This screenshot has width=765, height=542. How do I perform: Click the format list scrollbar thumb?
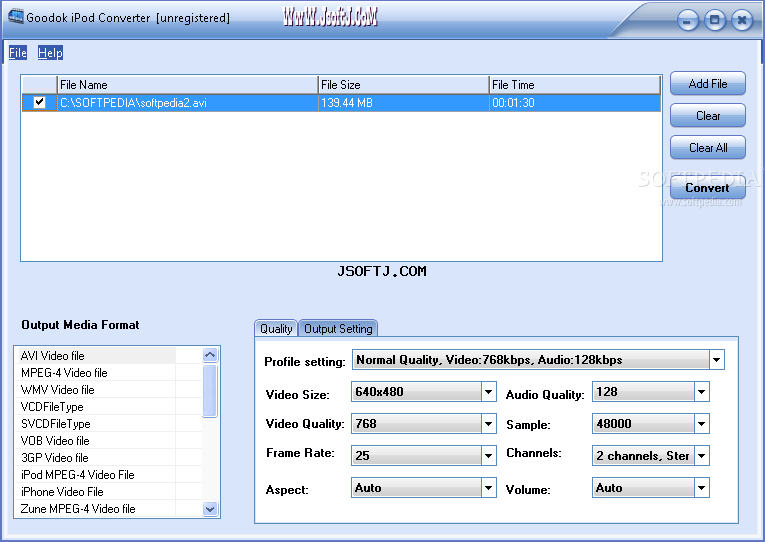click(x=210, y=391)
